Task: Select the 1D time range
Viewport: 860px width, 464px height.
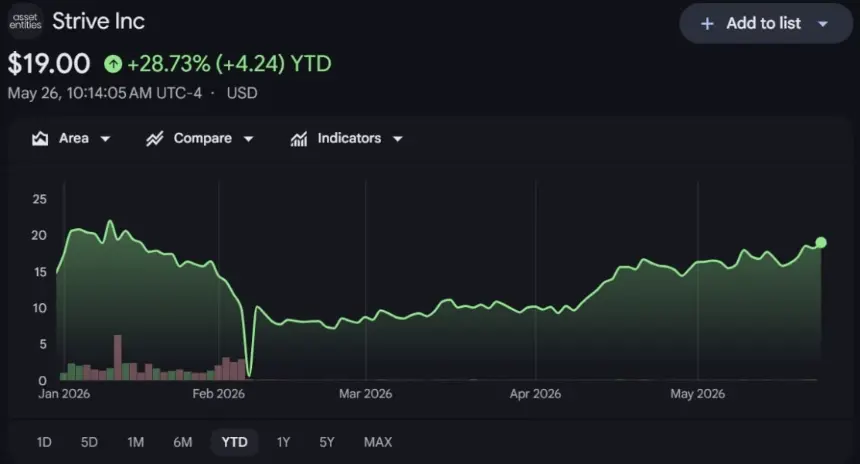Action: 44,442
